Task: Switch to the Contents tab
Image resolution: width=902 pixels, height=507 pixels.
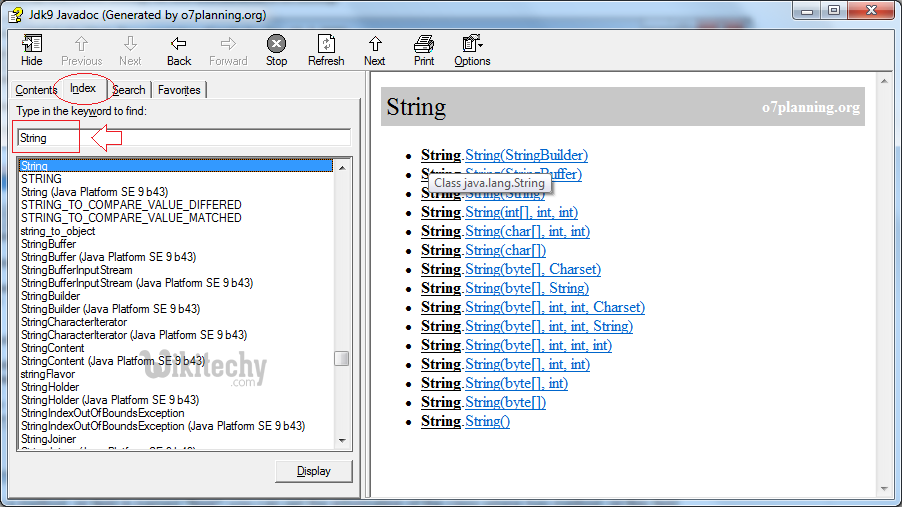Action: [36, 90]
